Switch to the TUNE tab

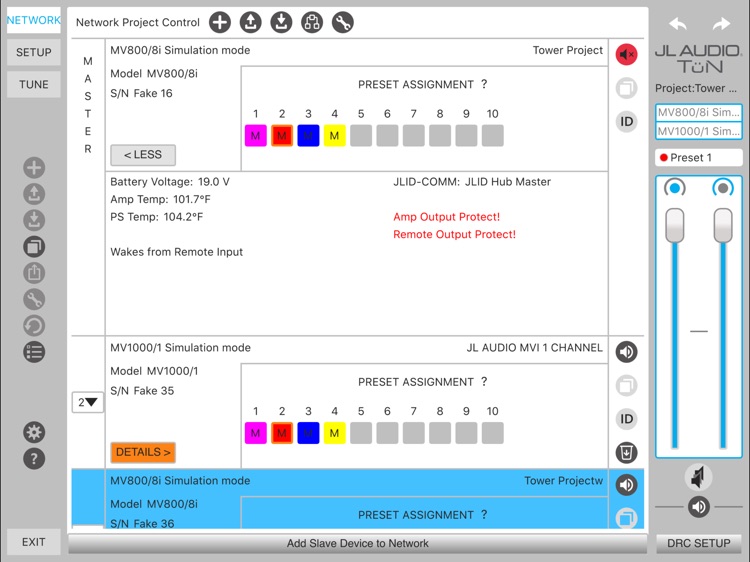(x=33, y=84)
